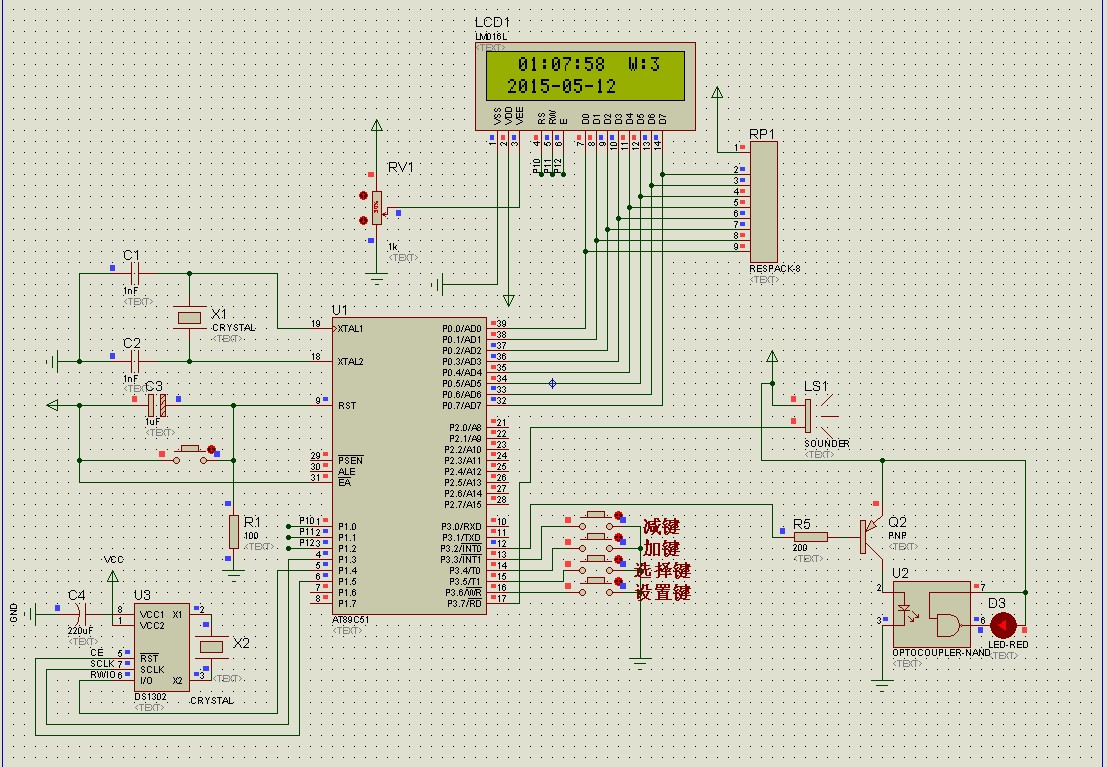Push the reset button below C3
This screenshot has height=767, width=1107.
click(189, 454)
